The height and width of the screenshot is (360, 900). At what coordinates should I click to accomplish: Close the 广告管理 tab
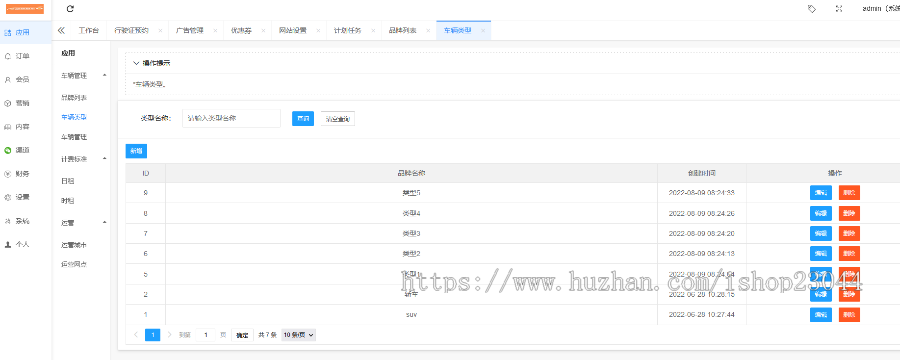click(x=215, y=30)
